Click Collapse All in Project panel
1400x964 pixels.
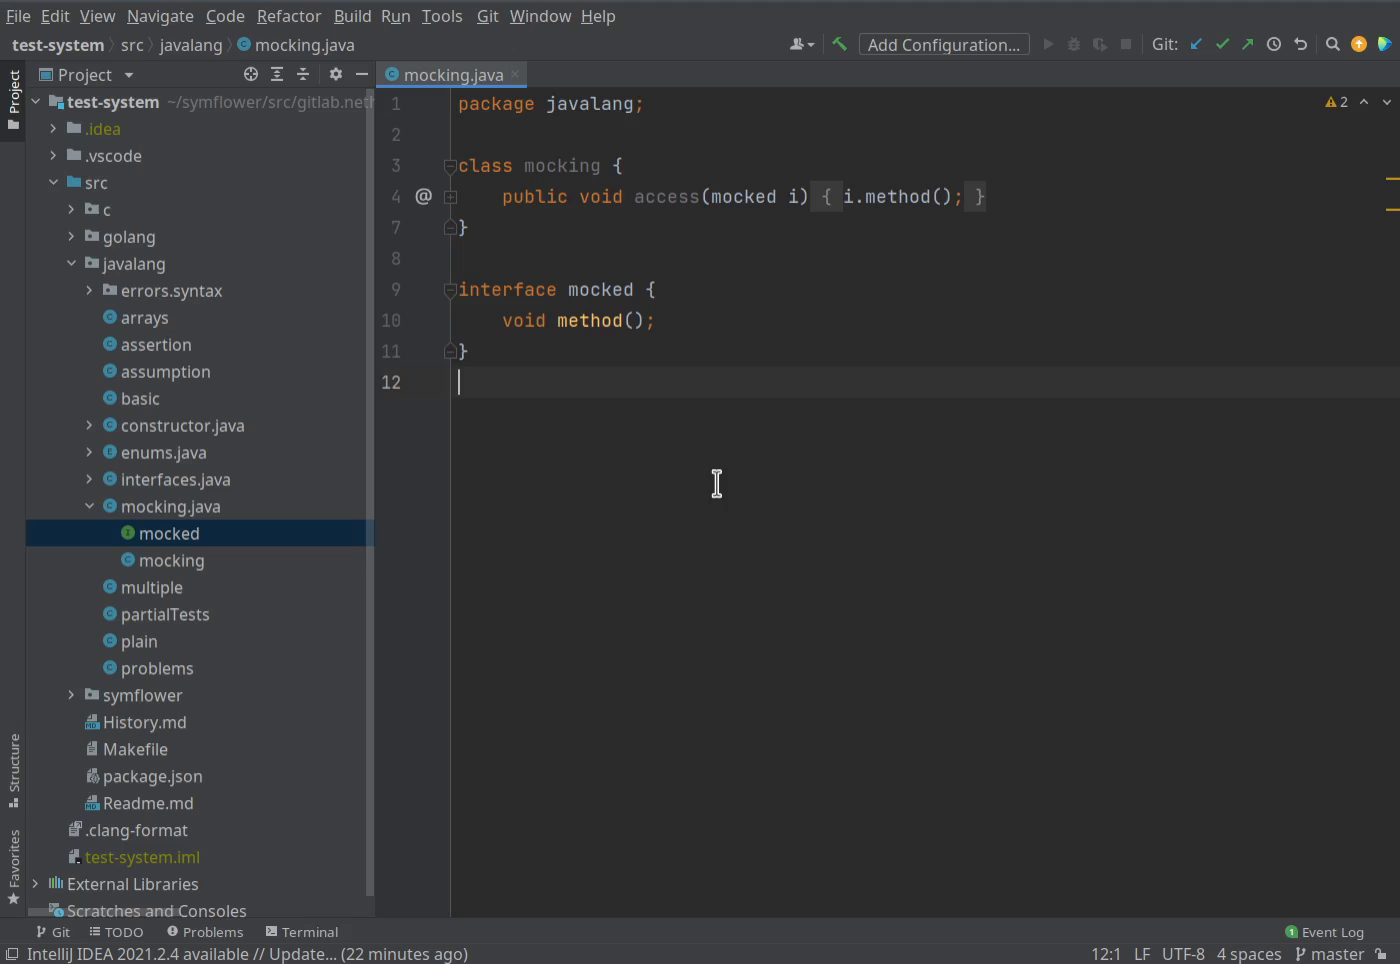[303, 74]
